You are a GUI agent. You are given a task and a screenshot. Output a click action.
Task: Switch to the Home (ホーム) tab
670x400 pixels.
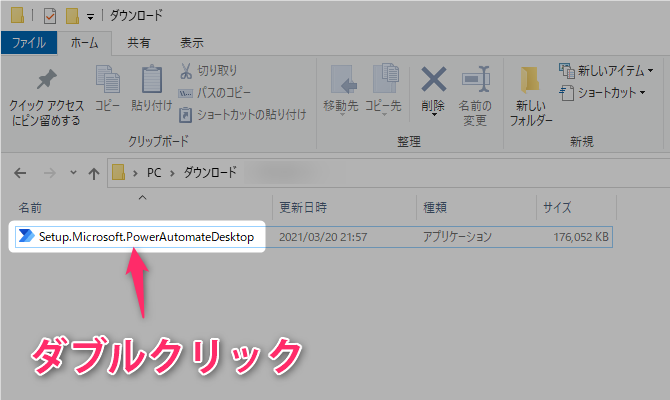click(84, 43)
